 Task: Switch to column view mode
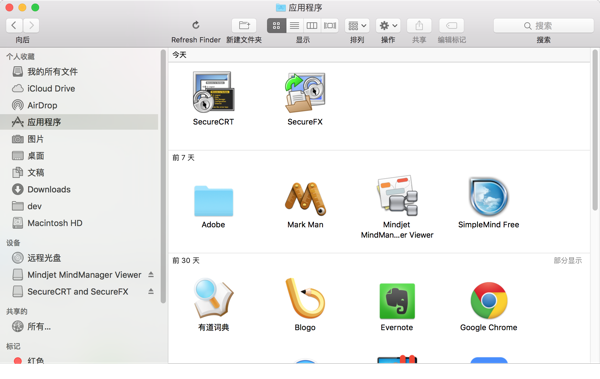[312, 26]
